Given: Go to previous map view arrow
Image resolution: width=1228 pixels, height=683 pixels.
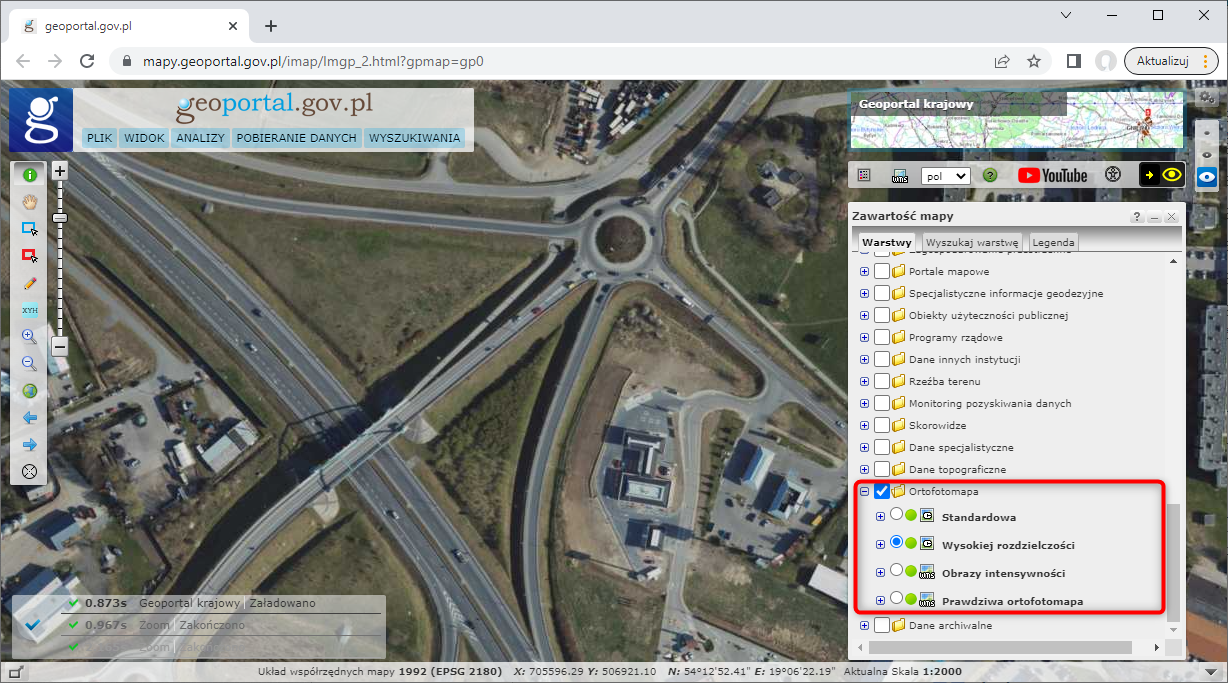Looking at the screenshot, I should coord(30,417).
